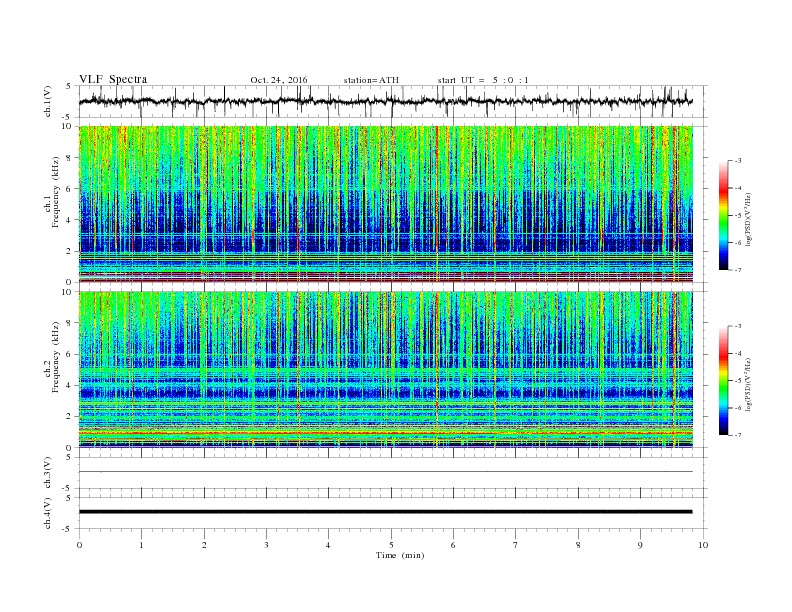This screenshot has height=612, width=792.
Task: Click the ch.1 spectrogram color scale bar
Action: (723, 215)
